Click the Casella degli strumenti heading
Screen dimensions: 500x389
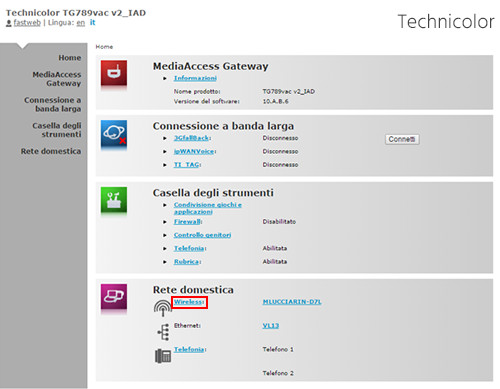tap(213, 193)
